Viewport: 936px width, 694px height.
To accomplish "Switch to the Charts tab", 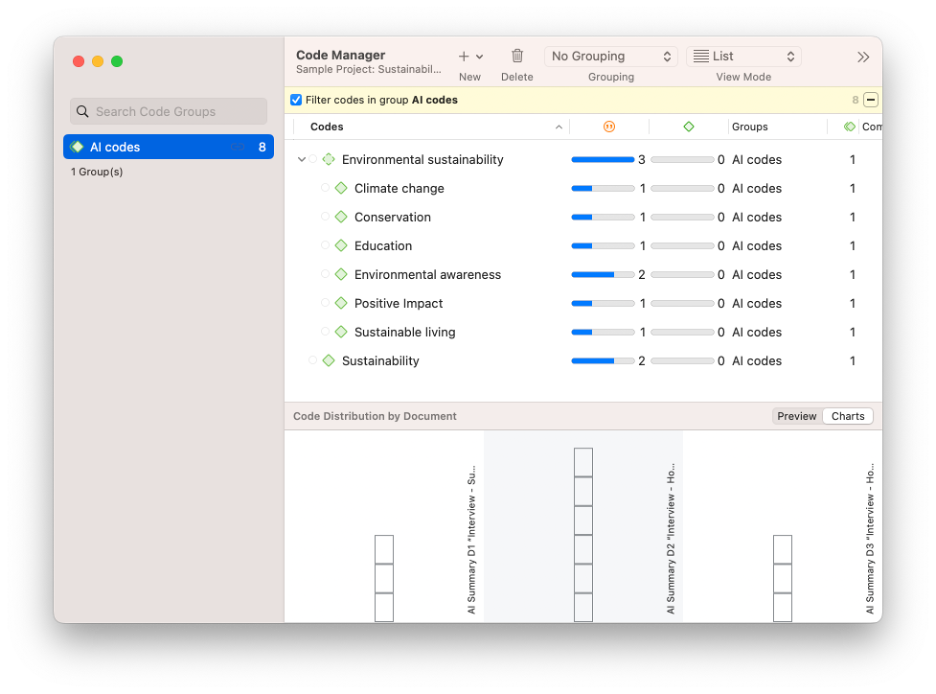I will [847, 416].
